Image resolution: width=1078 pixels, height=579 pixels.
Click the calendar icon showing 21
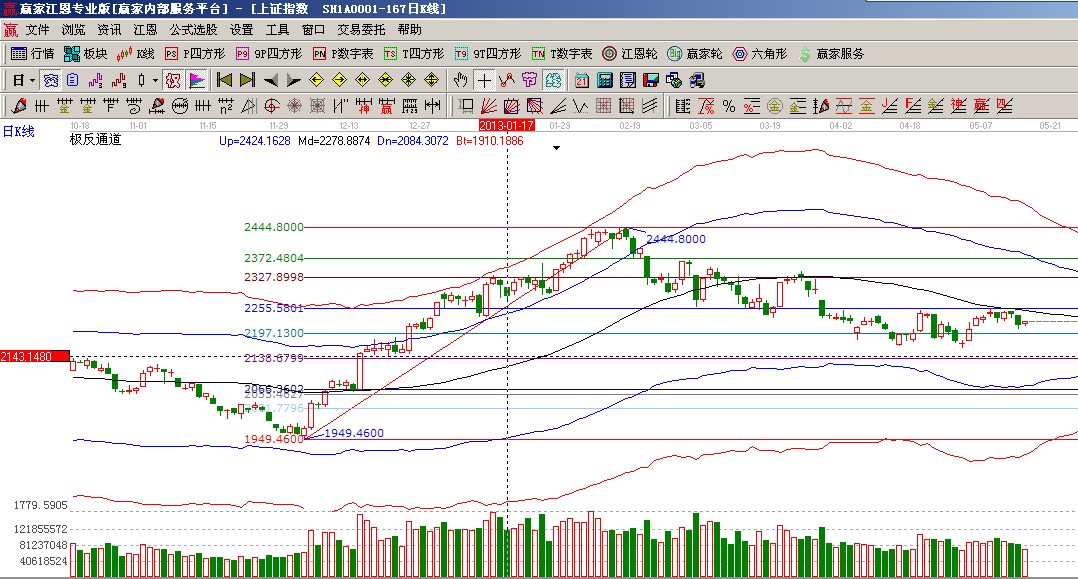tap(582, 80)
